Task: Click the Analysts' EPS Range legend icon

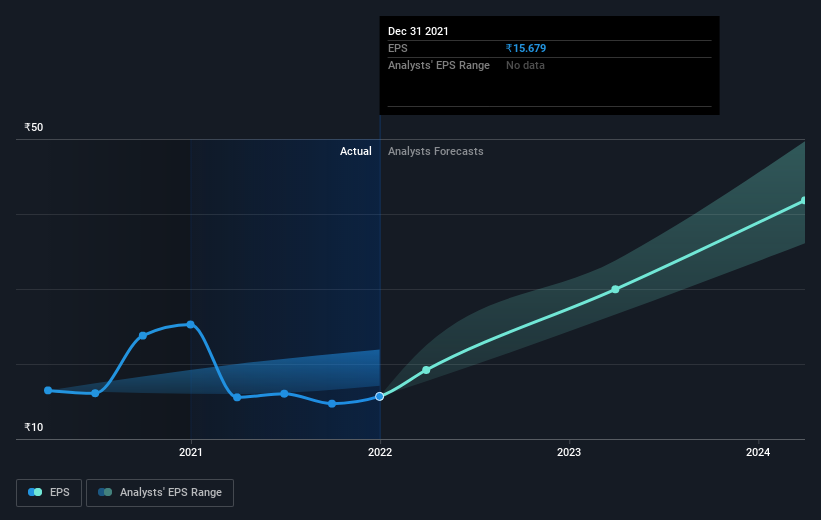Action: (105, 492)
